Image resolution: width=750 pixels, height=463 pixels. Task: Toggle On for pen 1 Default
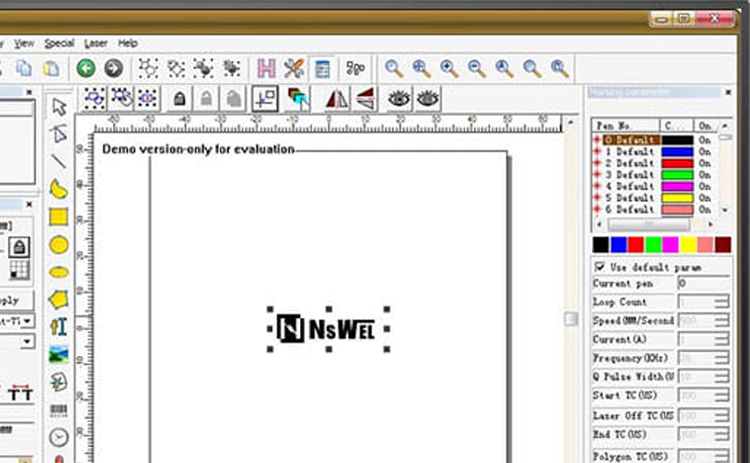point(705,152)
